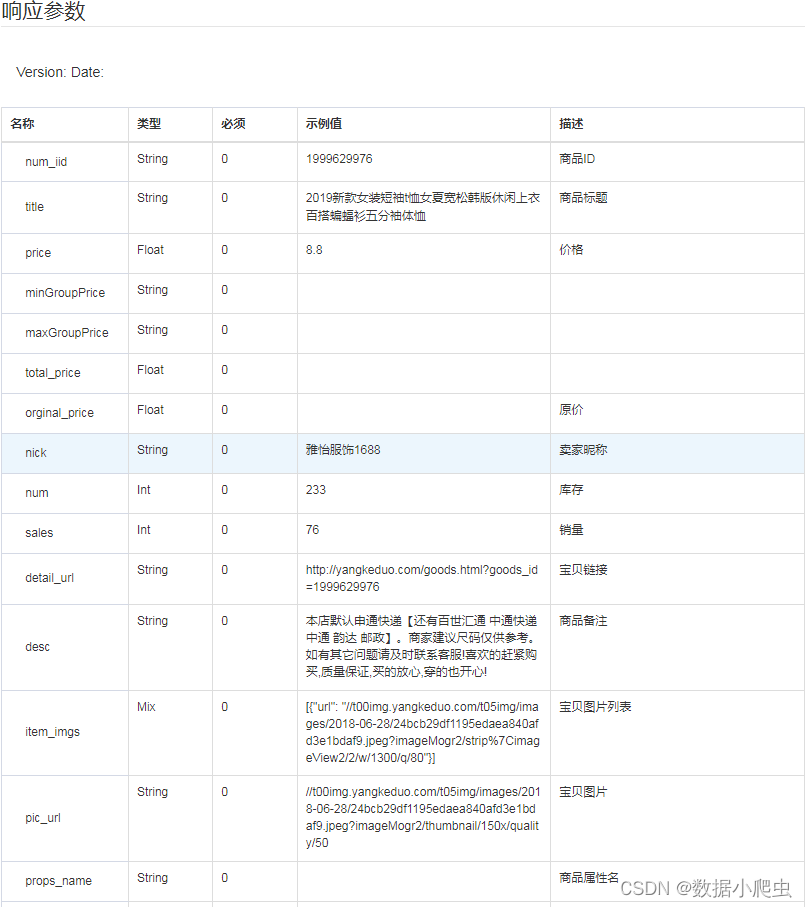Select the 'item_imgs' parameter name
Viewport: 807px width, 907px height.
click(53, 732)
